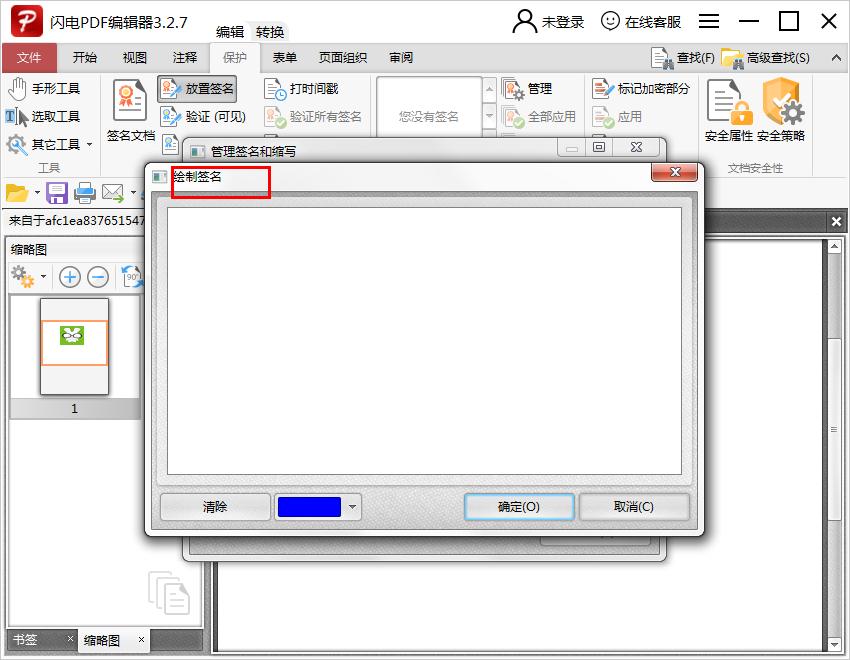The image size is (850, 660).
Task: Zoom in on thumbnails with plus button
Action: (69, 277)
